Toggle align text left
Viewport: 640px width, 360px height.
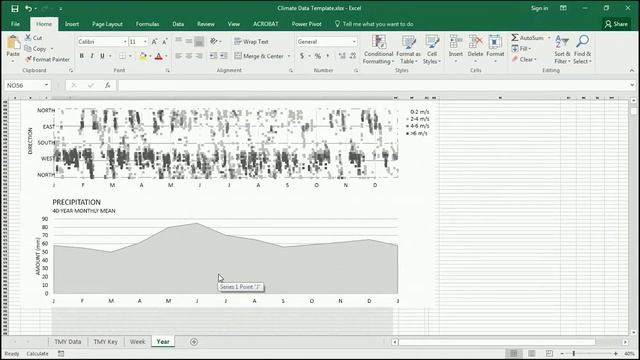click(178, 56)
